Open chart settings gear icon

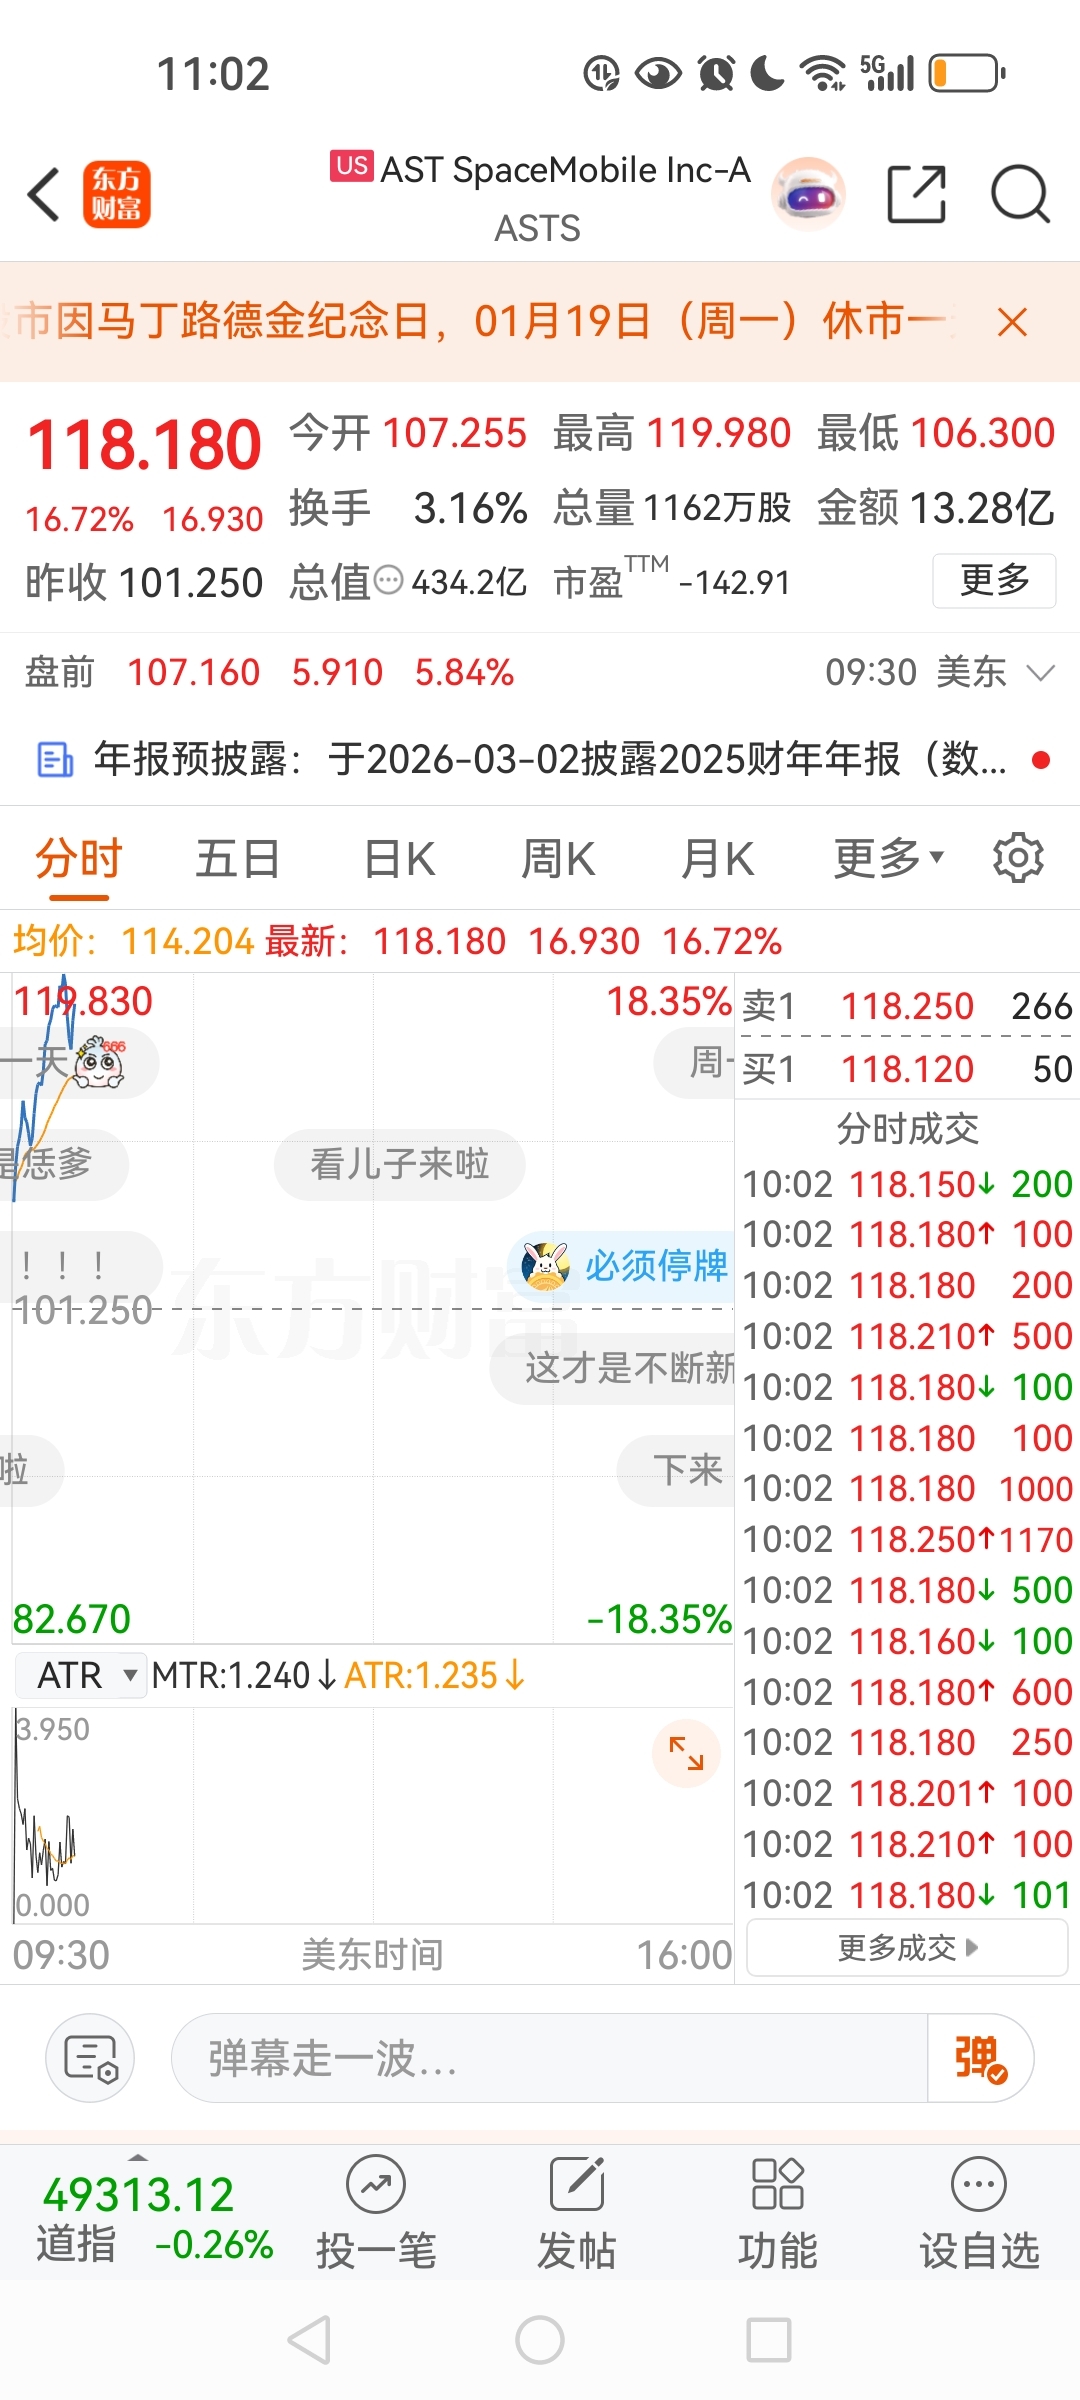click(1018, 858)
